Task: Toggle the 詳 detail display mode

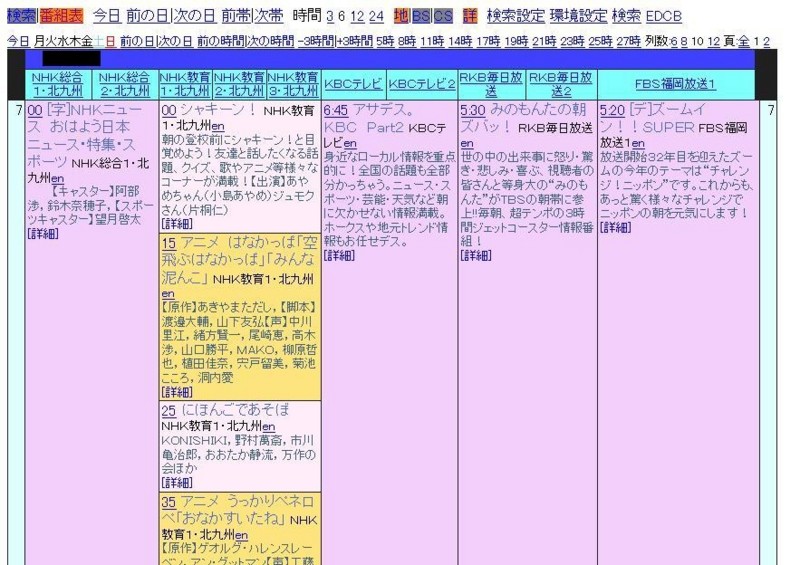Action: click(x=470, y=16)
